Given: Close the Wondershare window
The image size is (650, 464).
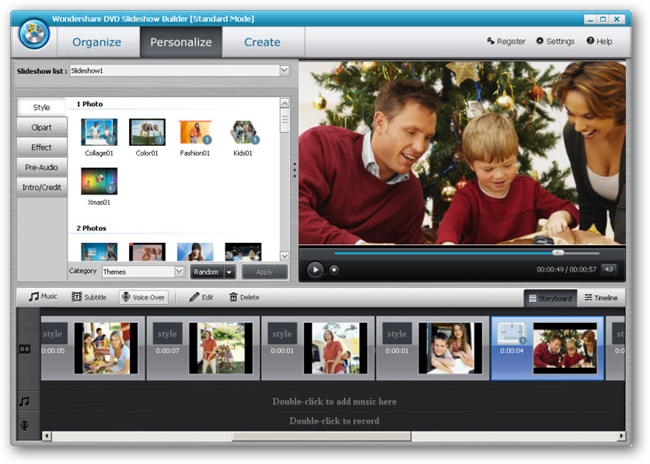Looking at the screenshot, I should coord(617,19).
